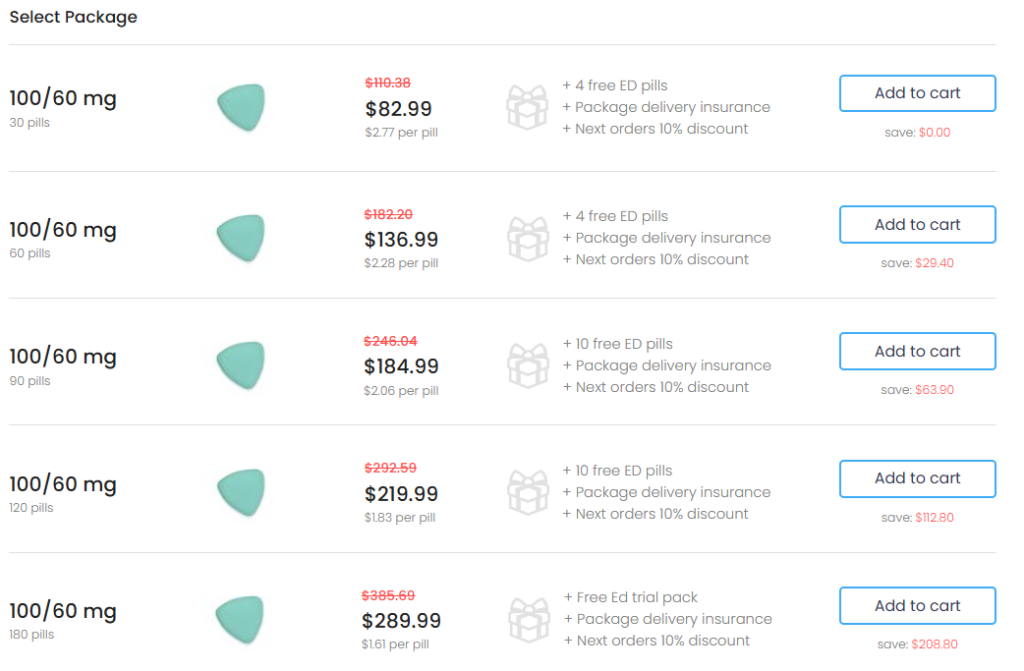The width and height of the screenshot is (1024, 671).
Task: Add the 90 pills package to cart
Action: 917,352
